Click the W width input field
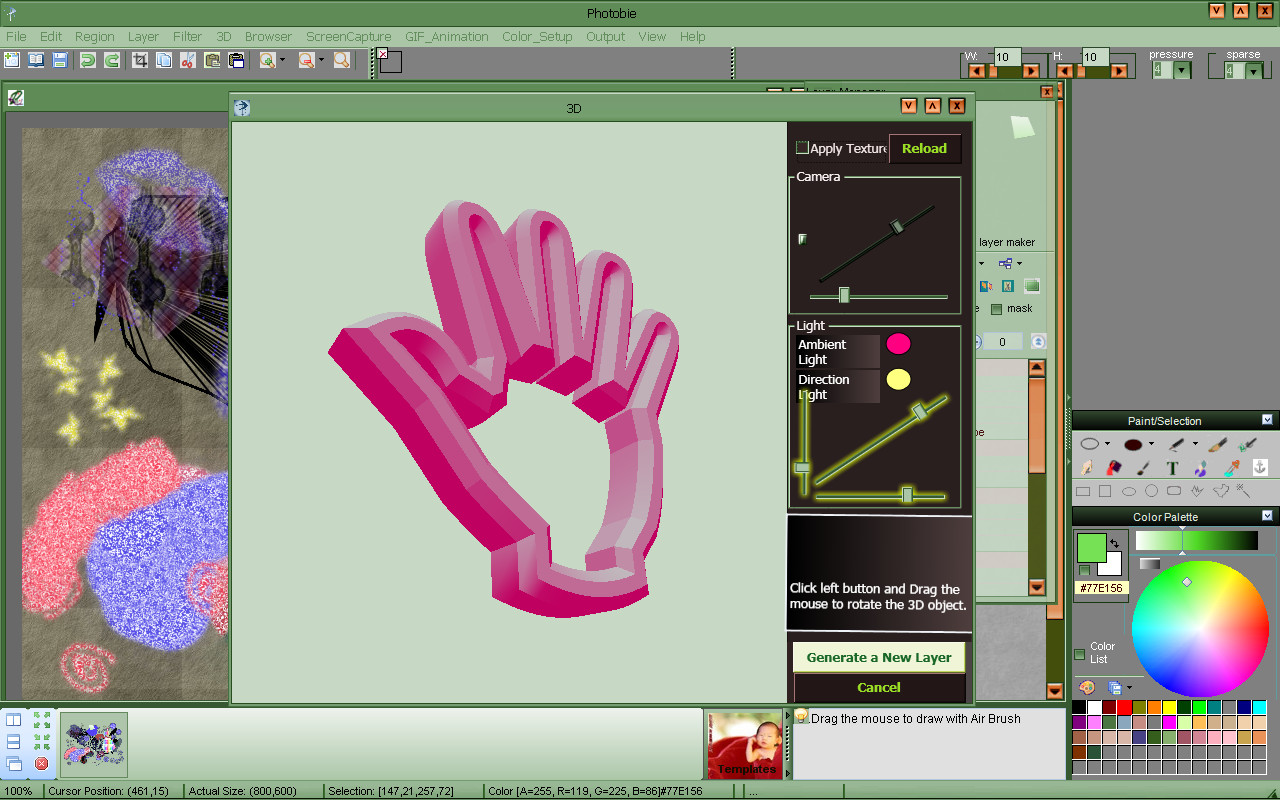Viewport: 1280px width, 800px height. point(1007,57)
